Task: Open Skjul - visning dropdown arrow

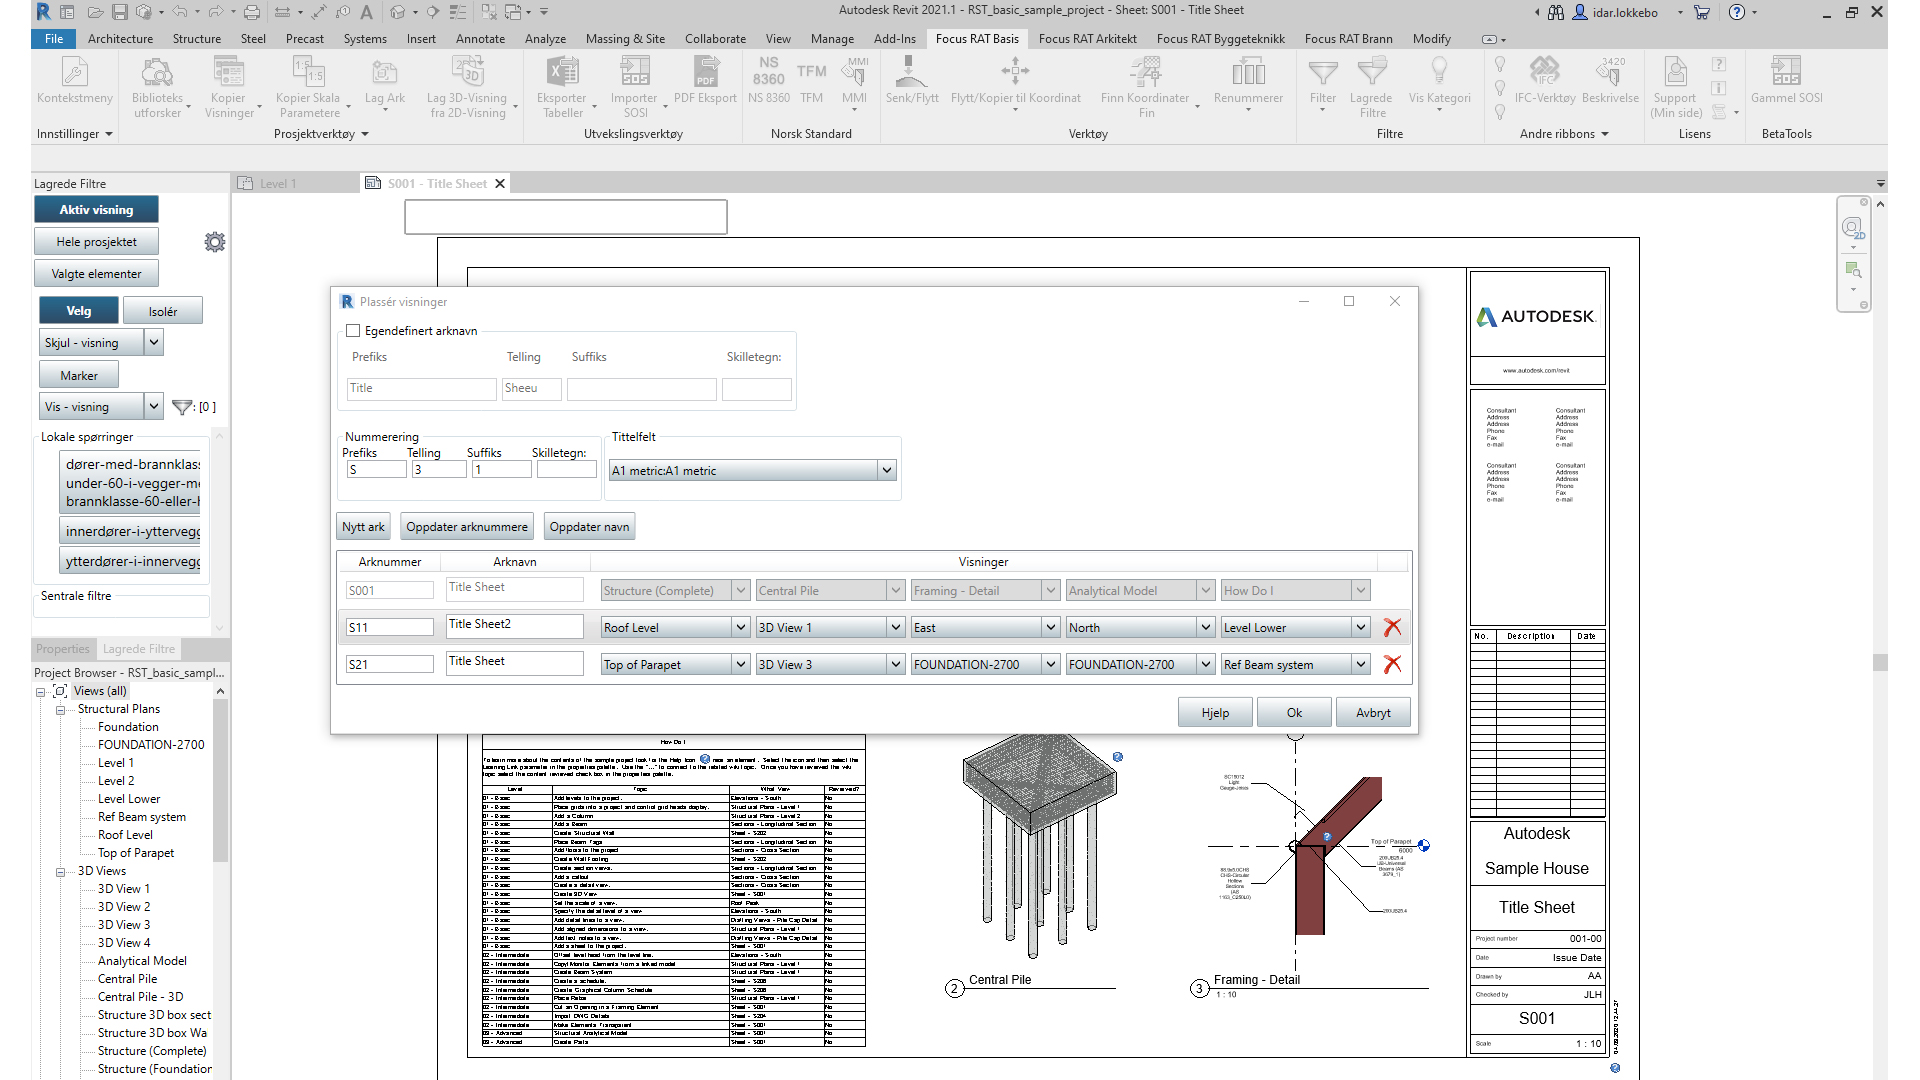Action: click(154, 342)
